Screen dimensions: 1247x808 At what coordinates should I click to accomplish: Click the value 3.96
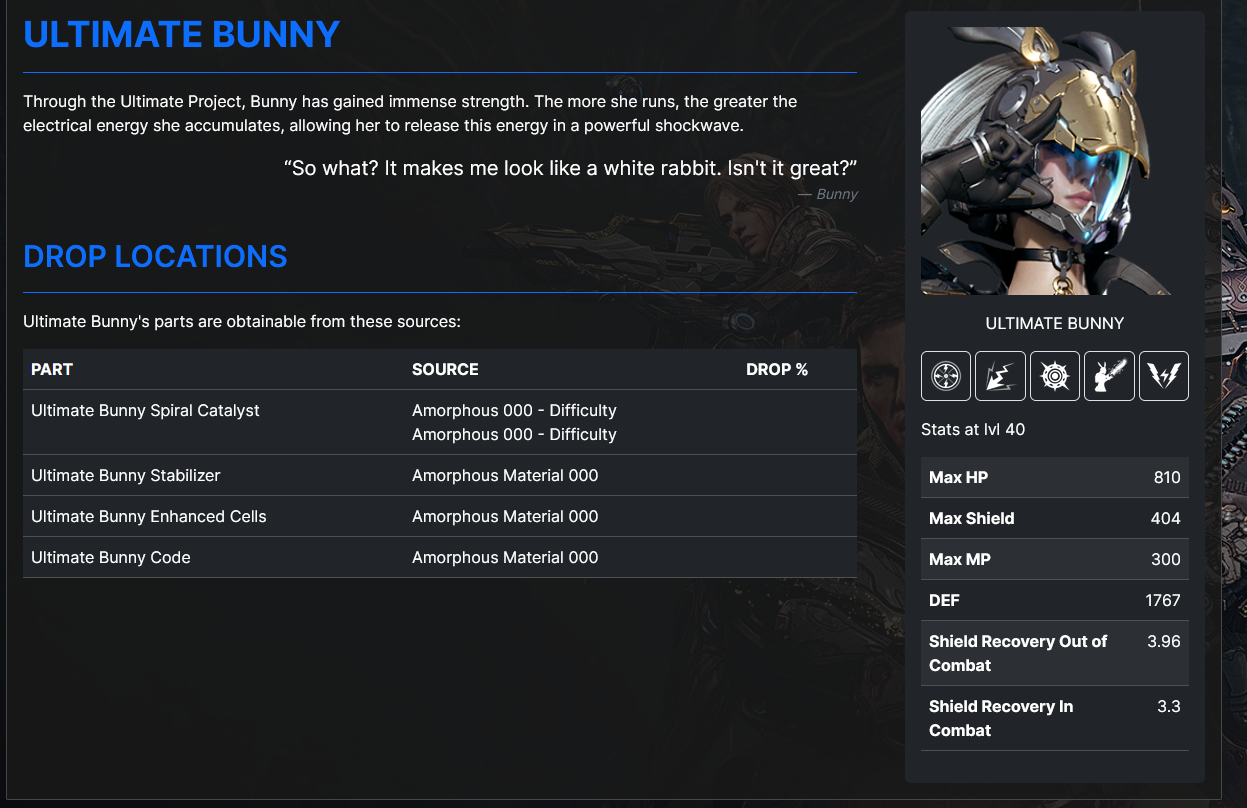click(x=1164, y=641)
